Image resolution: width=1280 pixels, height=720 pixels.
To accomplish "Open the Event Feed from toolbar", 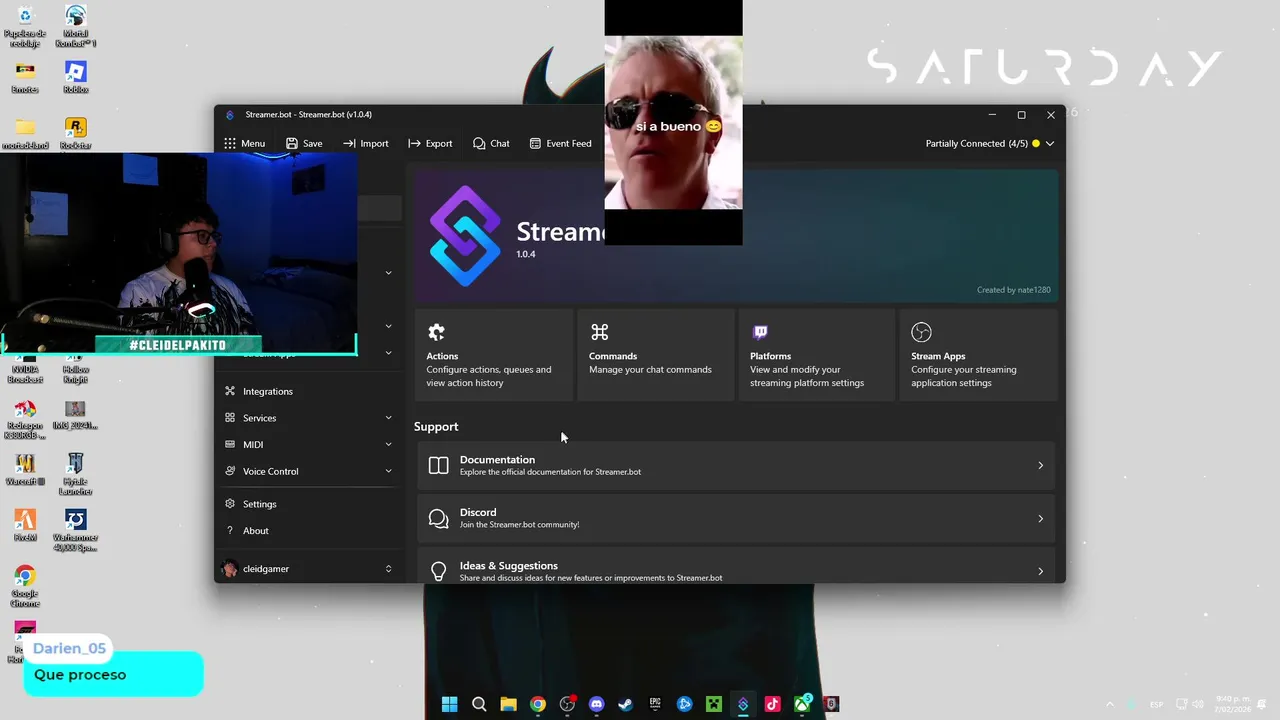I will tap(560, 144).
